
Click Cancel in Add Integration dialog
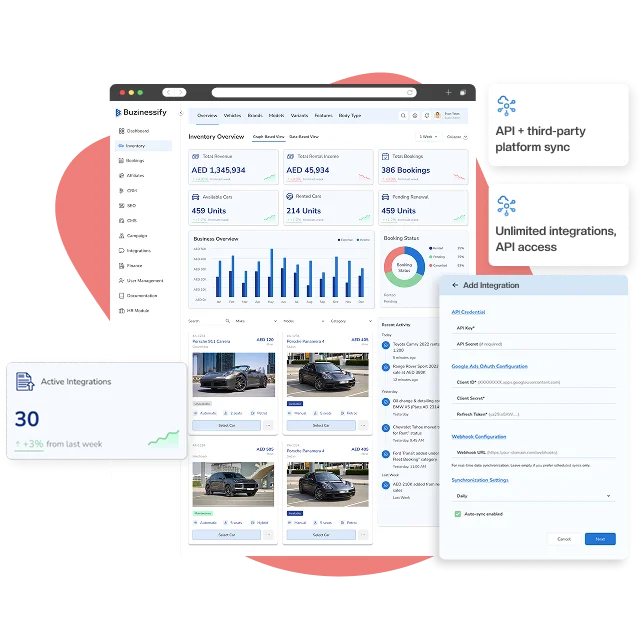[x=564, y=538]
